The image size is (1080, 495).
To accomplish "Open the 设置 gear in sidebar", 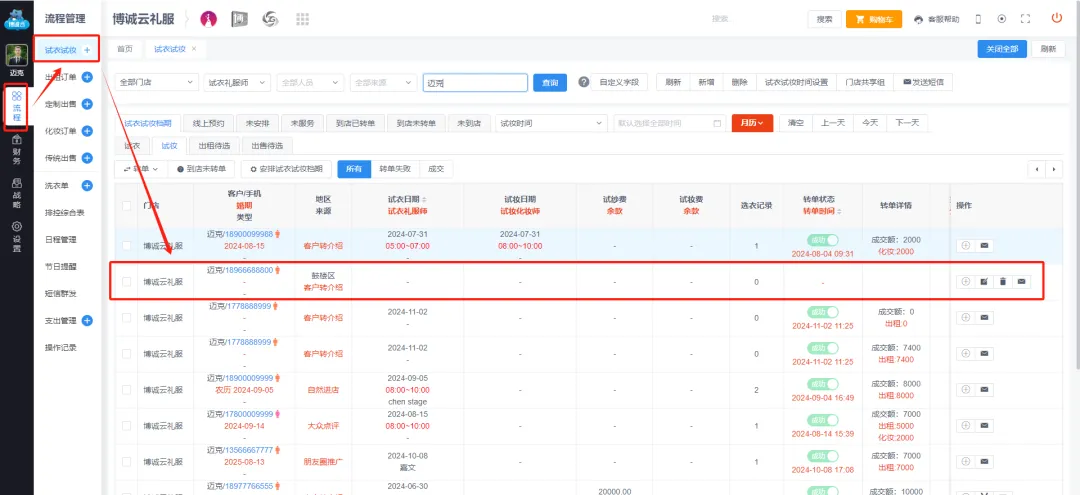I will (x=16, y=244).
